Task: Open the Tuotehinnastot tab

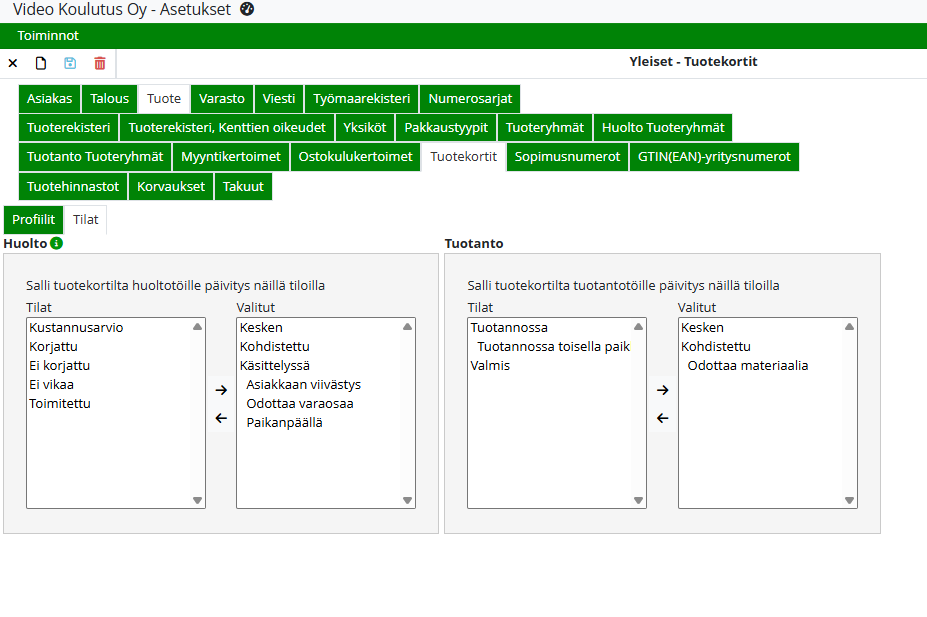Action: point(73,187)
